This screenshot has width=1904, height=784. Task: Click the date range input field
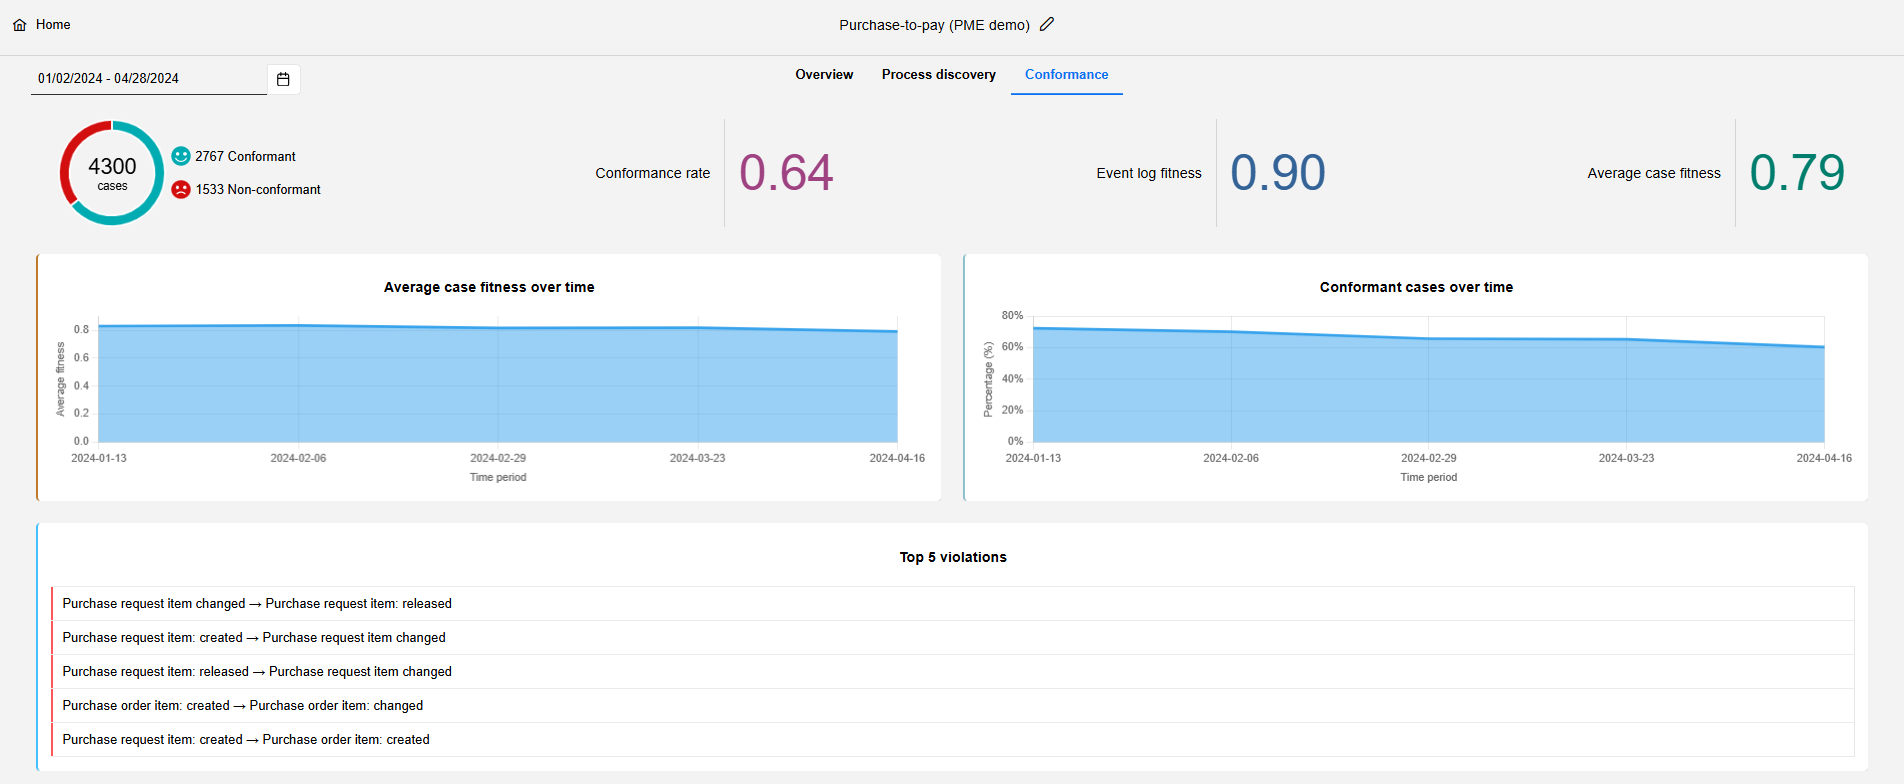(148, 78)
